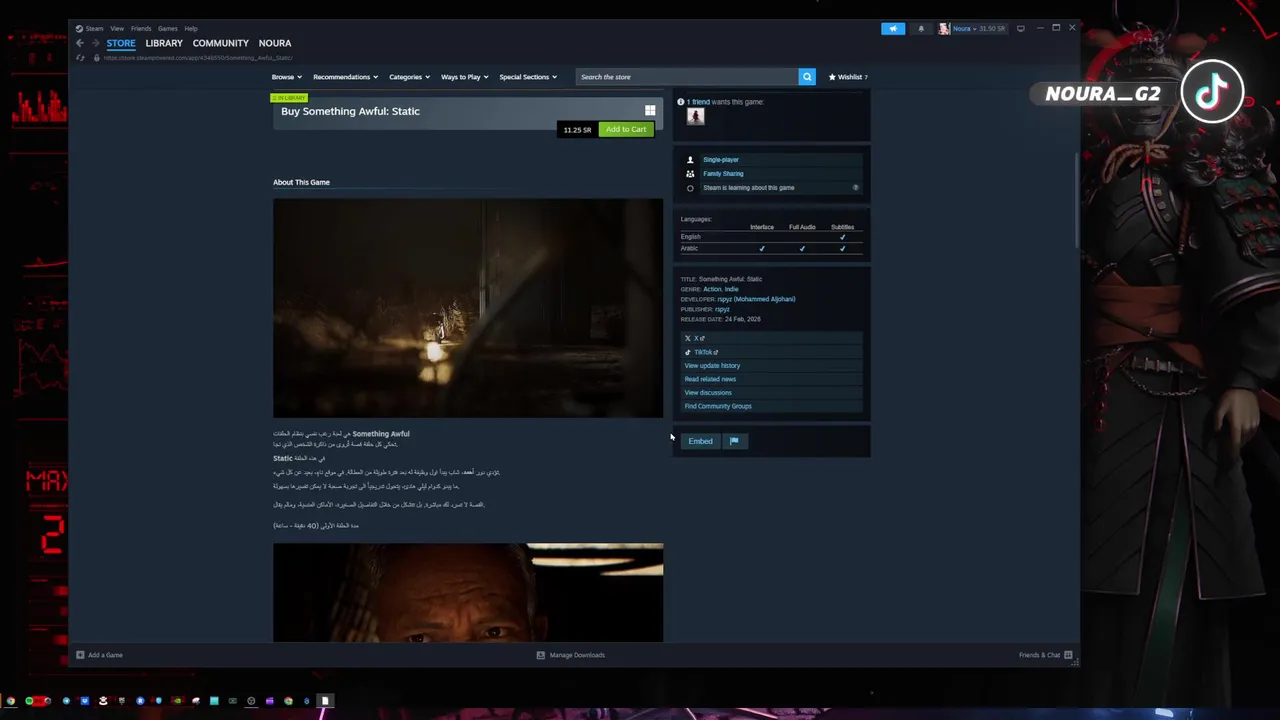This screenshot has height=720, width=1280.
Task: Open the View menu
Action: pyautogui.click(x=117, y=28)
